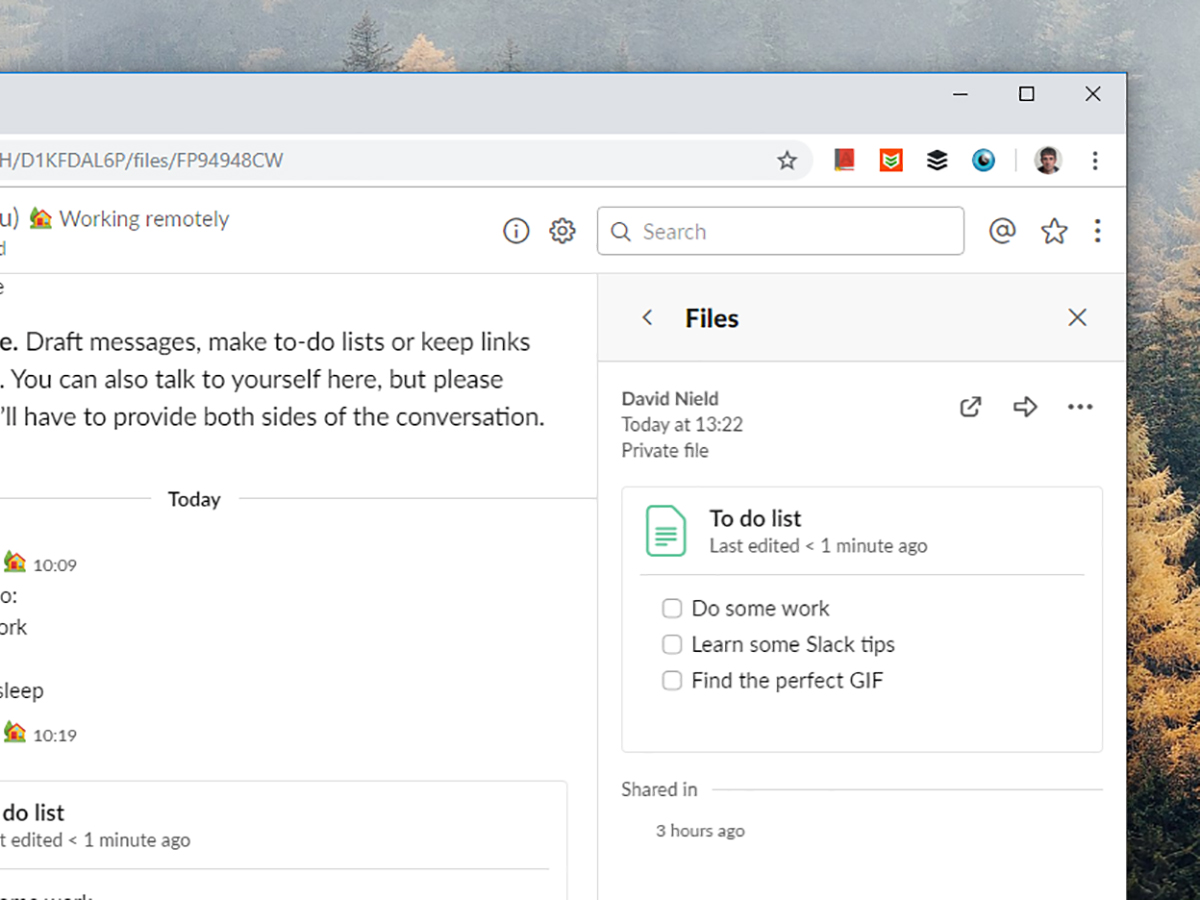Open channel details info icon
This screenshot has width=1200, height=900.
click(x=516, y=232)
